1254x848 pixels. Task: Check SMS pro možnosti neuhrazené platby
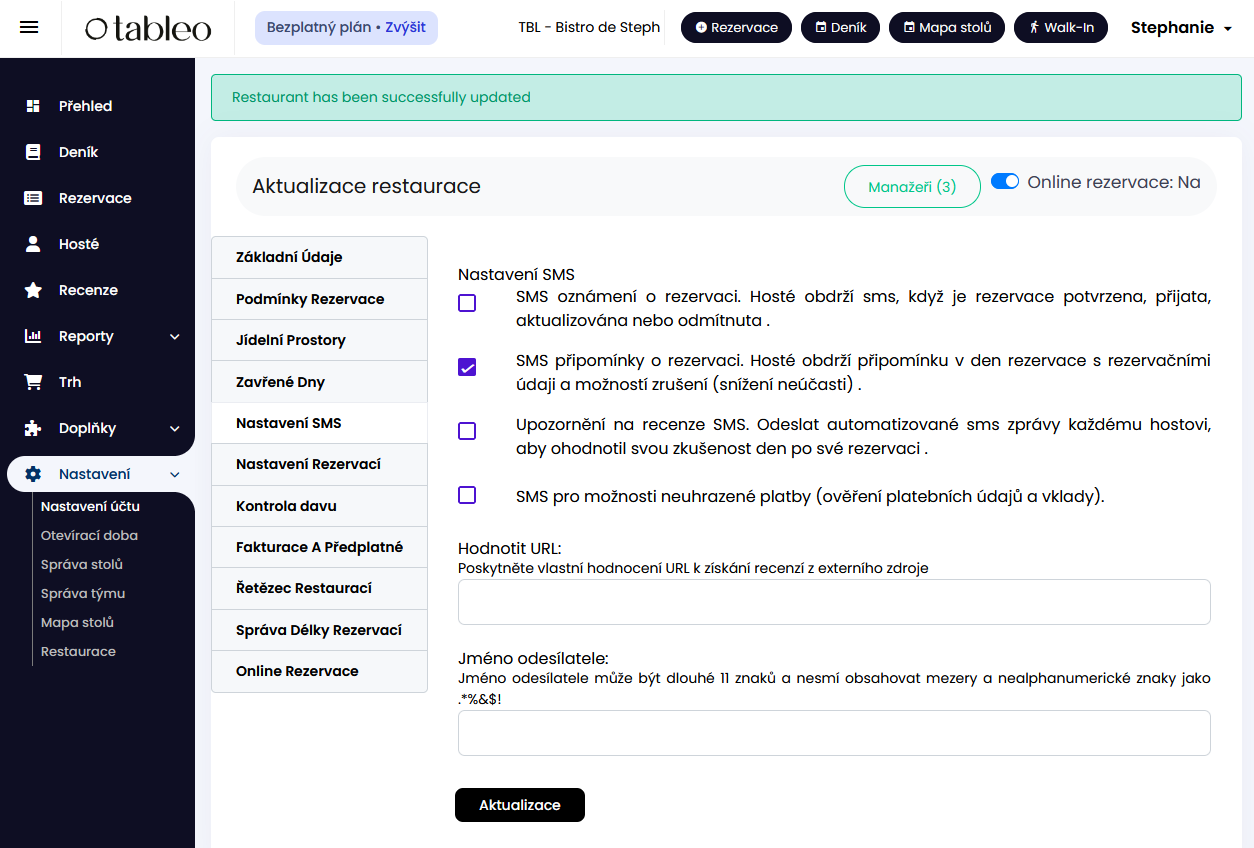(x=467, y=495)
